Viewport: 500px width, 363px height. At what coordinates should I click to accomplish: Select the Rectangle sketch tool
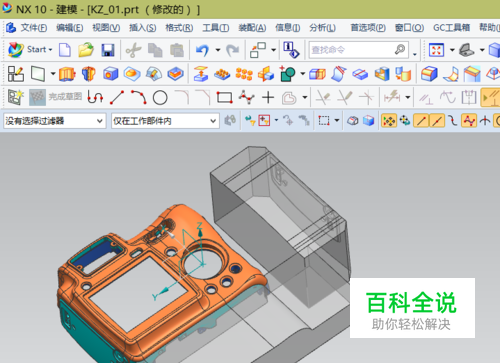tap(224, 98)
